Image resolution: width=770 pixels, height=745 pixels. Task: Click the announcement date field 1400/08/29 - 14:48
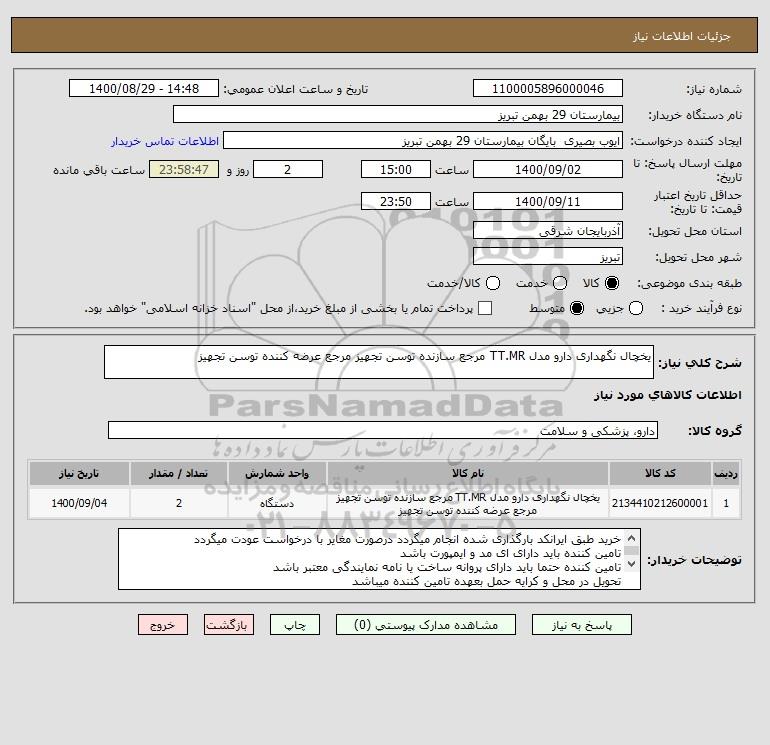[144, 89]
